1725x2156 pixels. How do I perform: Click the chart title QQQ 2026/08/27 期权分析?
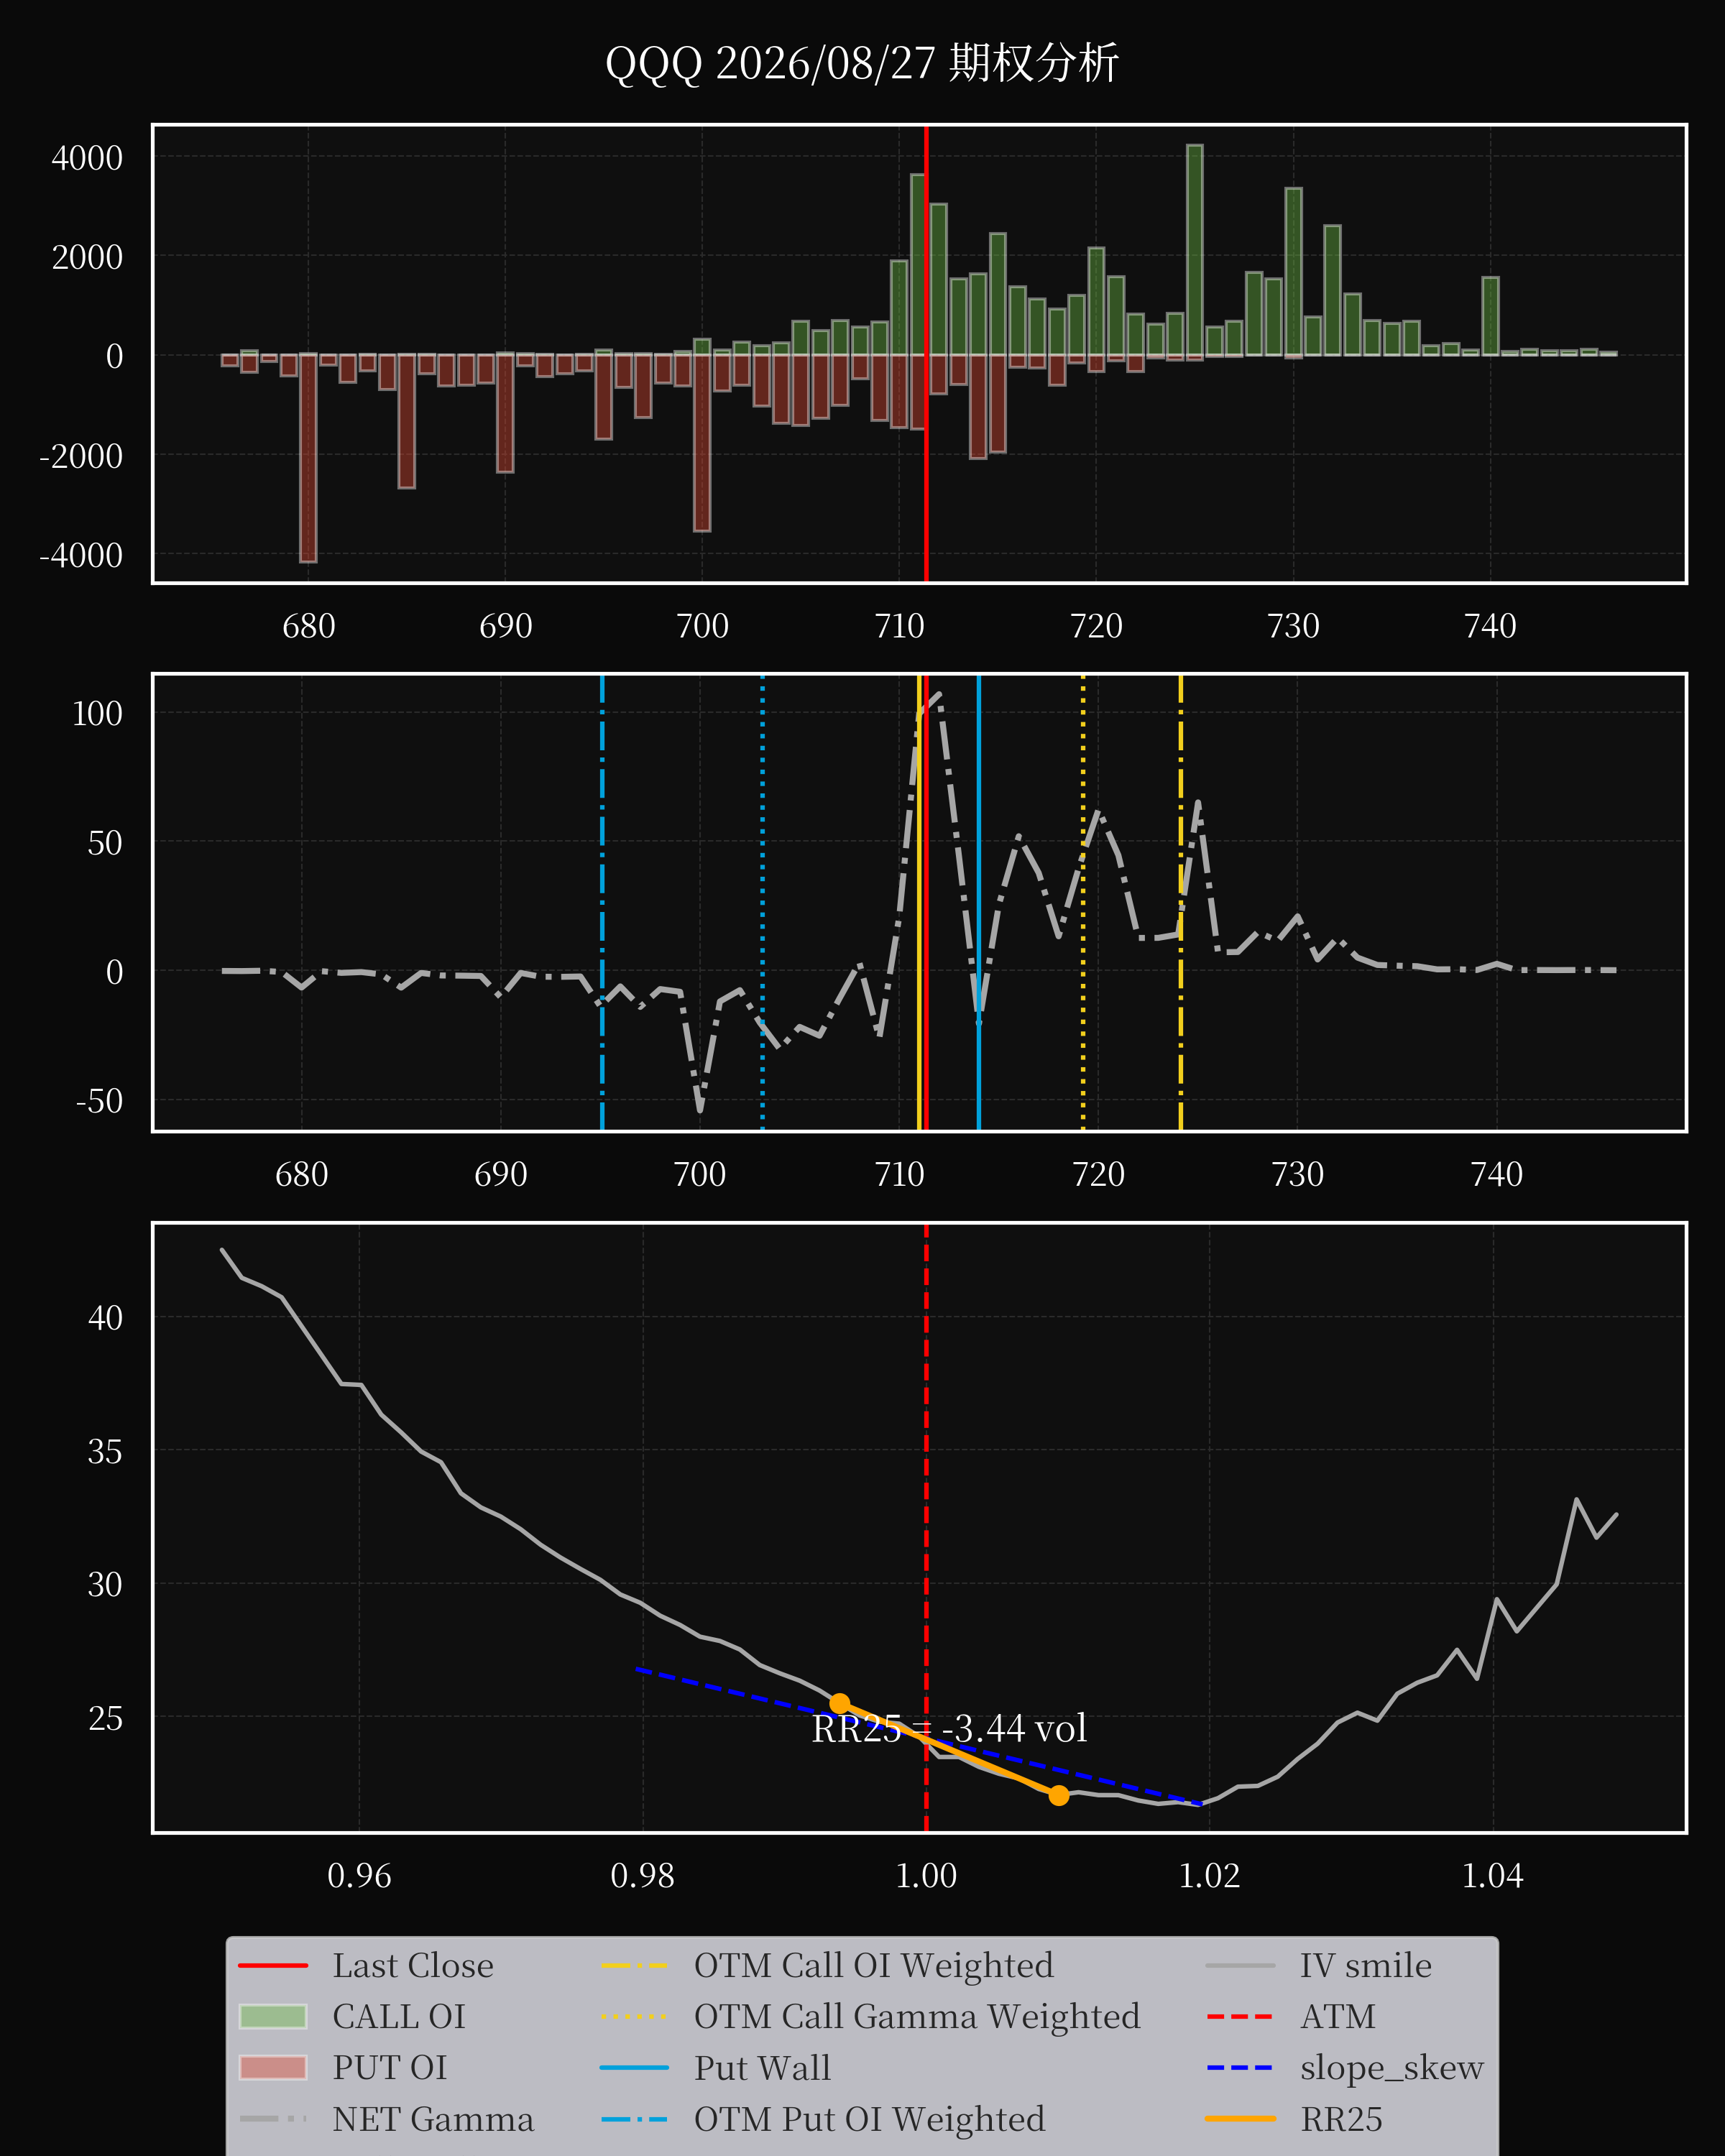(861, 63)
